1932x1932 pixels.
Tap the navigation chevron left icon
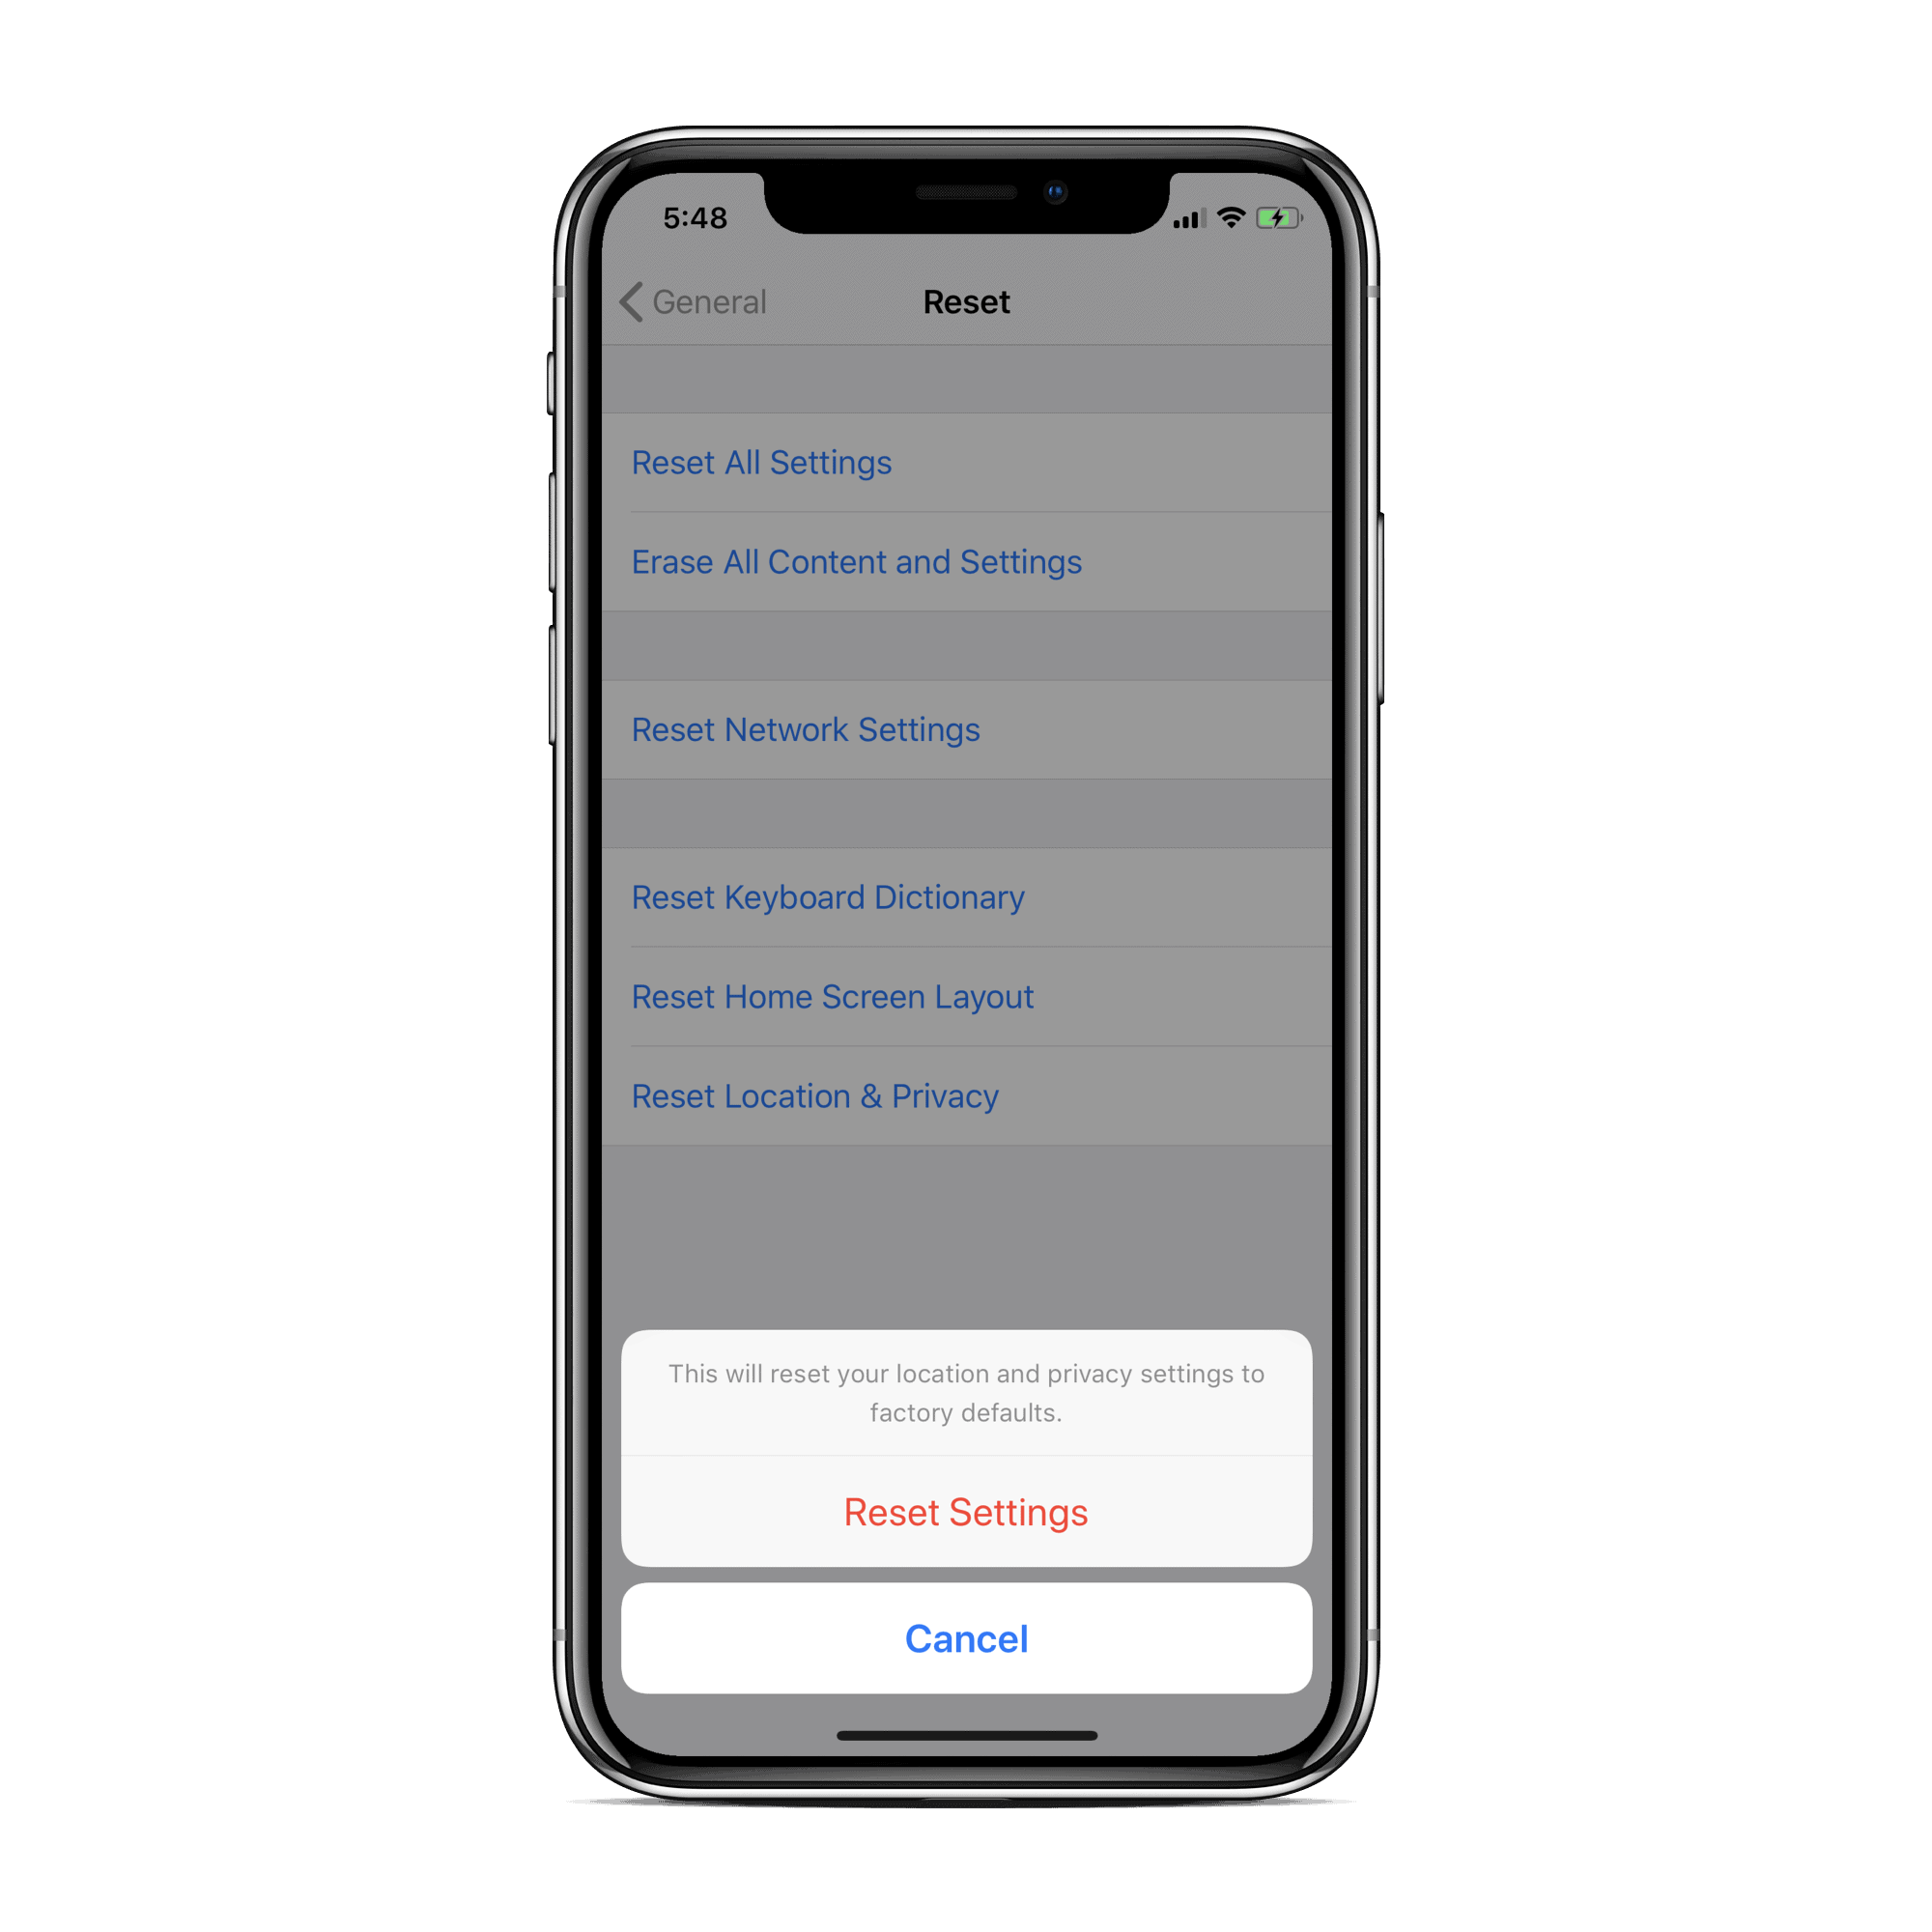632,300
